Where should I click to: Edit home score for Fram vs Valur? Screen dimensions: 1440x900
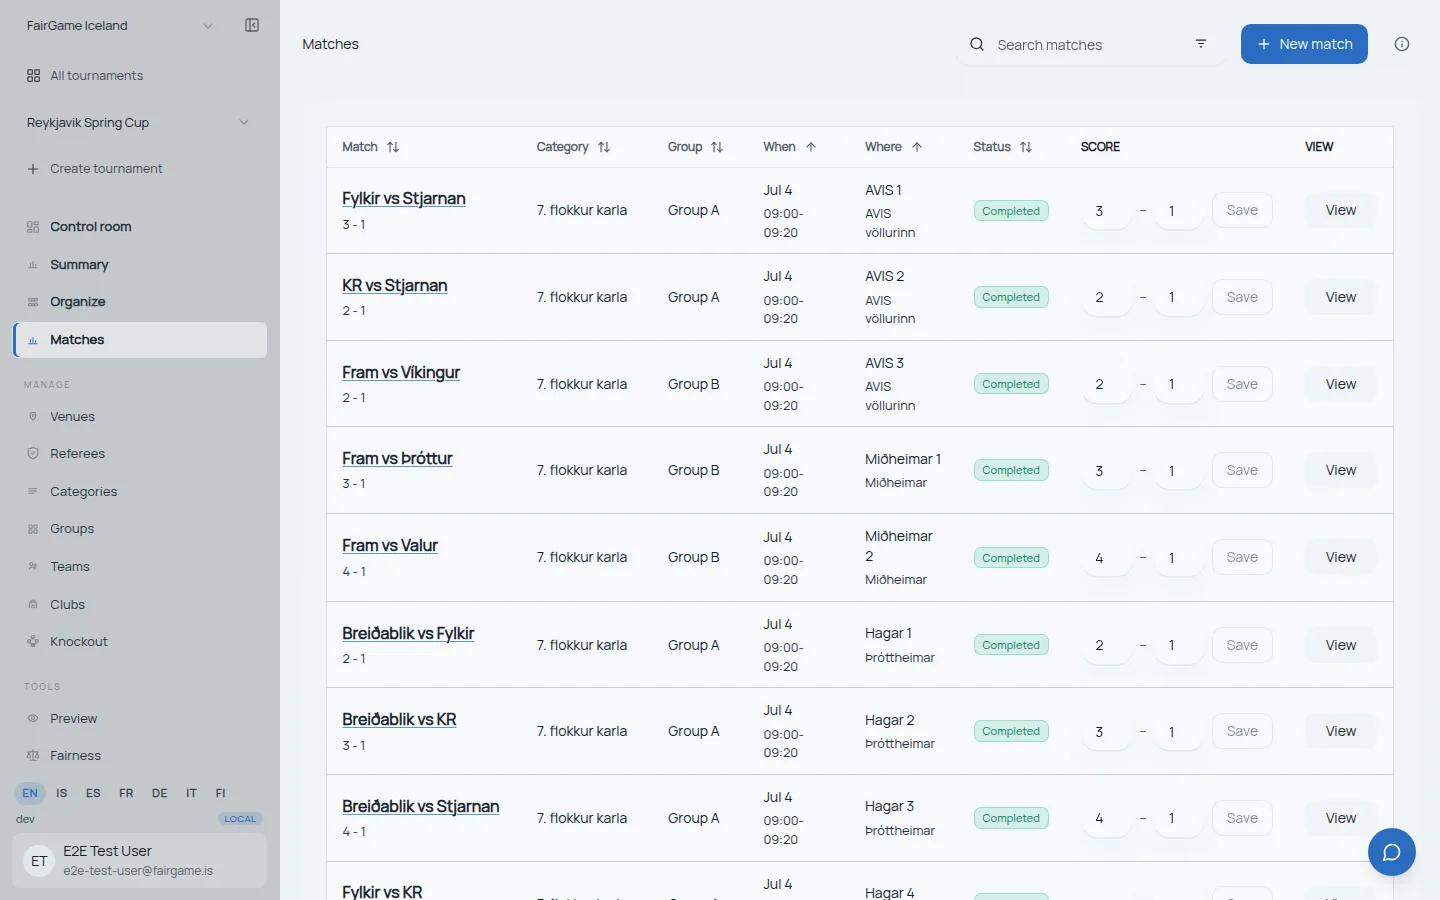pos(1105,558)
